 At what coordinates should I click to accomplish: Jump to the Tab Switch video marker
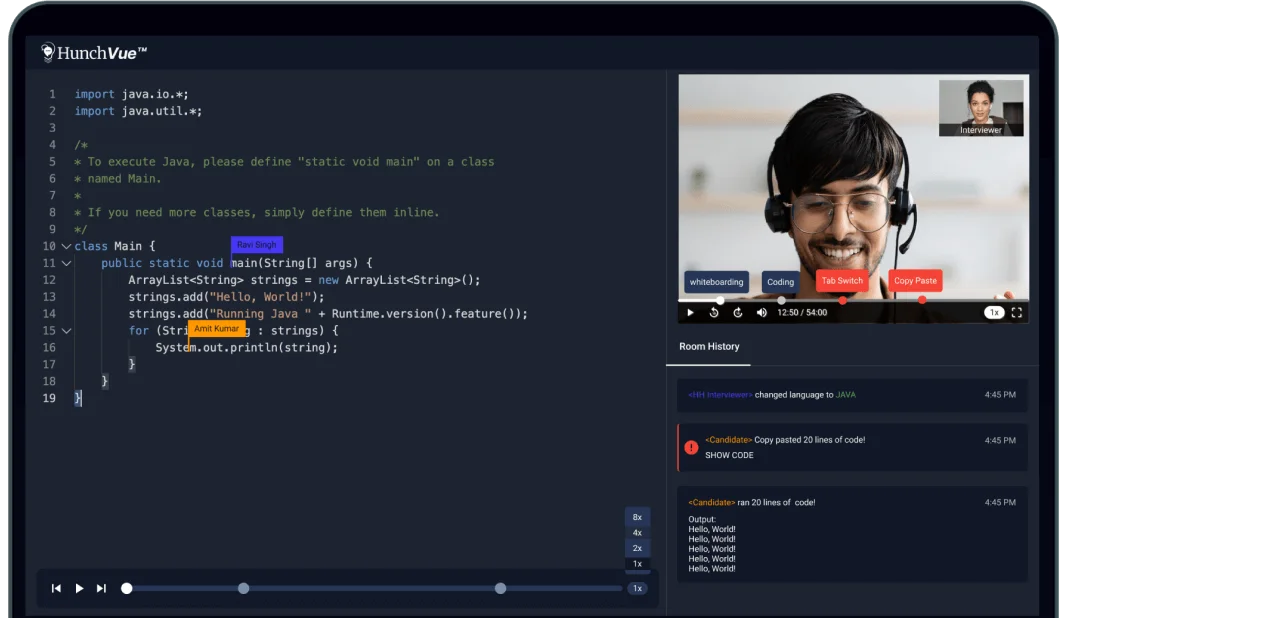point(842,281)
